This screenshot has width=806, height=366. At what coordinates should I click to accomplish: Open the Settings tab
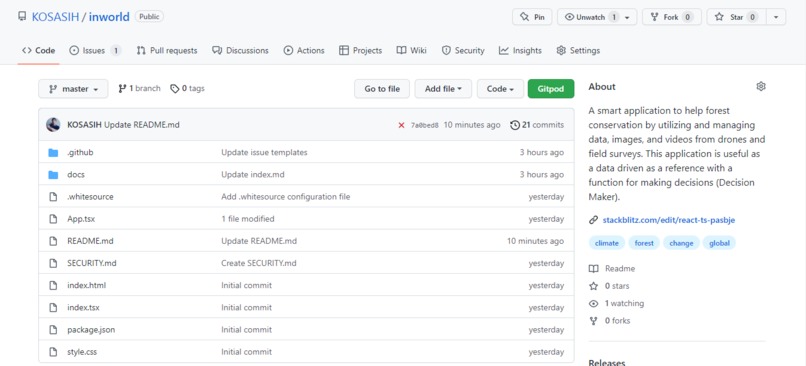578,50
